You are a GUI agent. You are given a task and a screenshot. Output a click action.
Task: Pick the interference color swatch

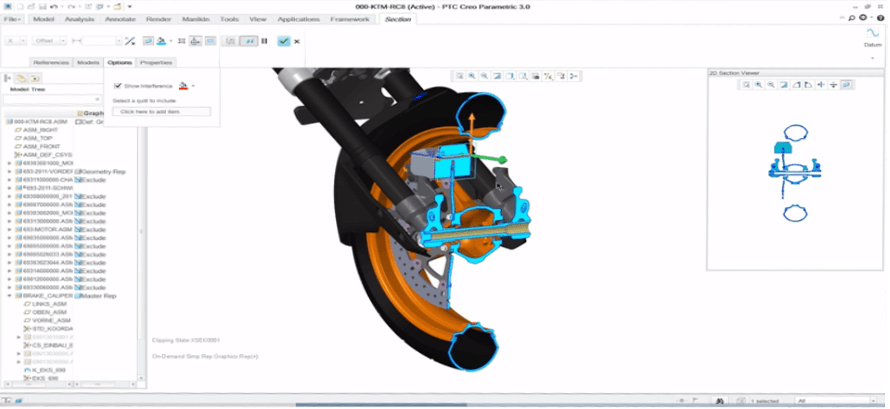[183, 86]
